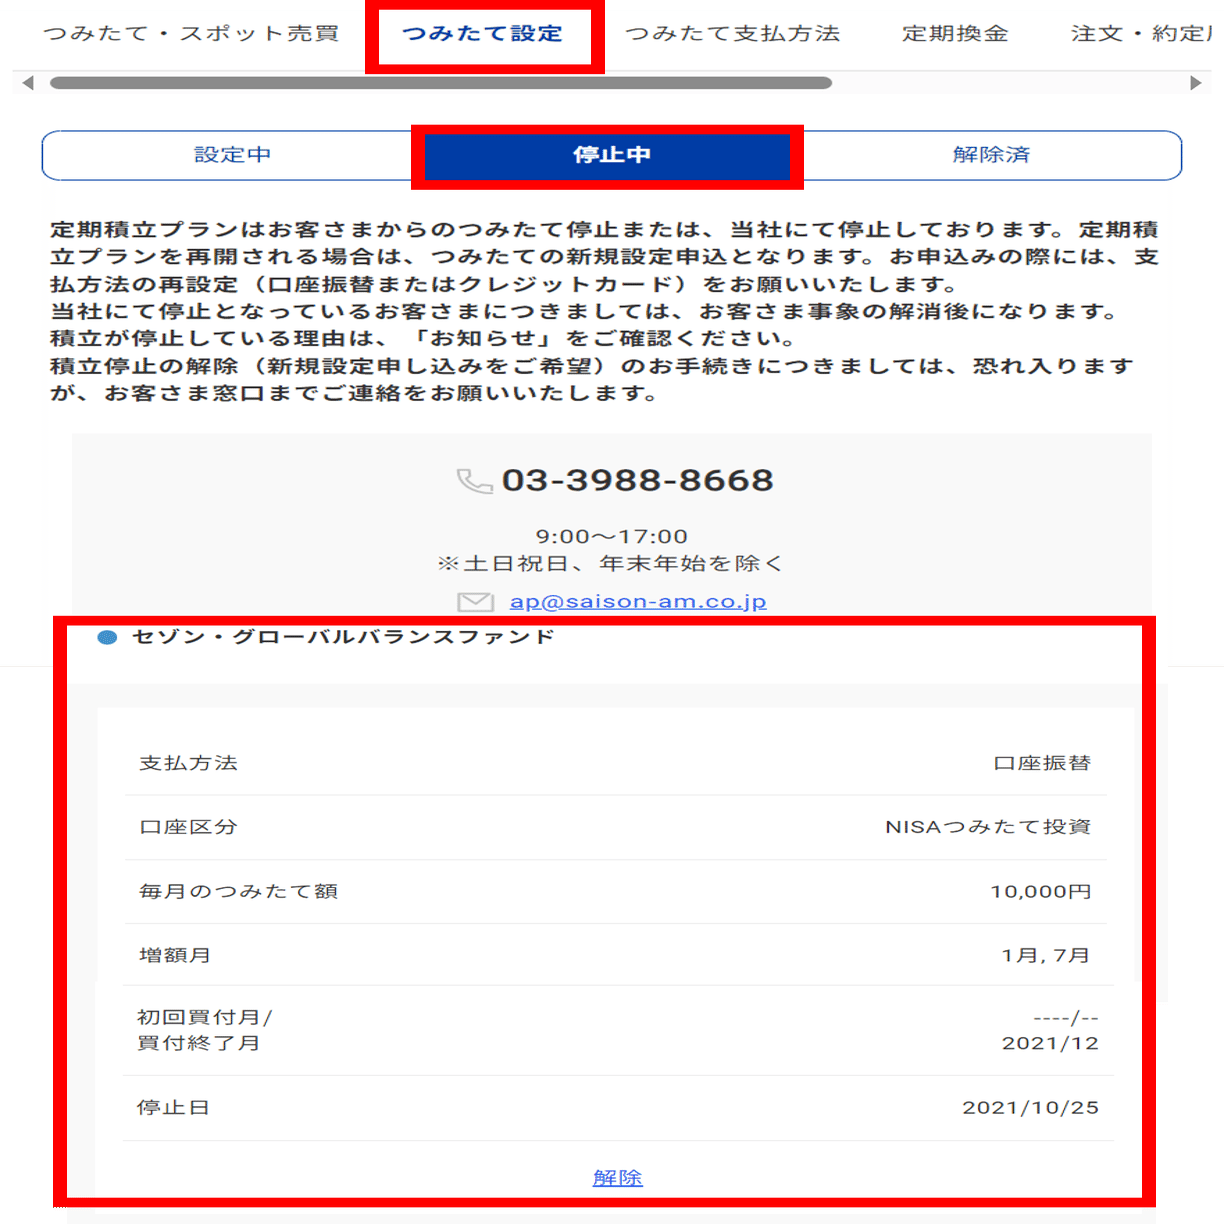This screenshot has width=1224, height=1224.
Task: Click the 支払方法 label
Action: pyautogui.click(x=188, y=763)
